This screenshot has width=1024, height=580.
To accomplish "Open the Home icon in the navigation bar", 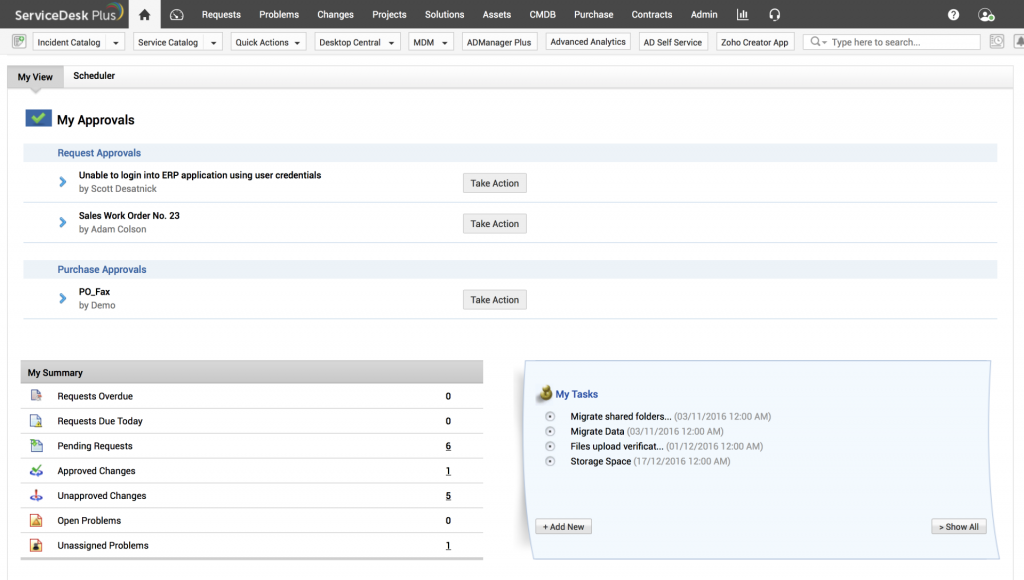I will (x=143, y=14).
